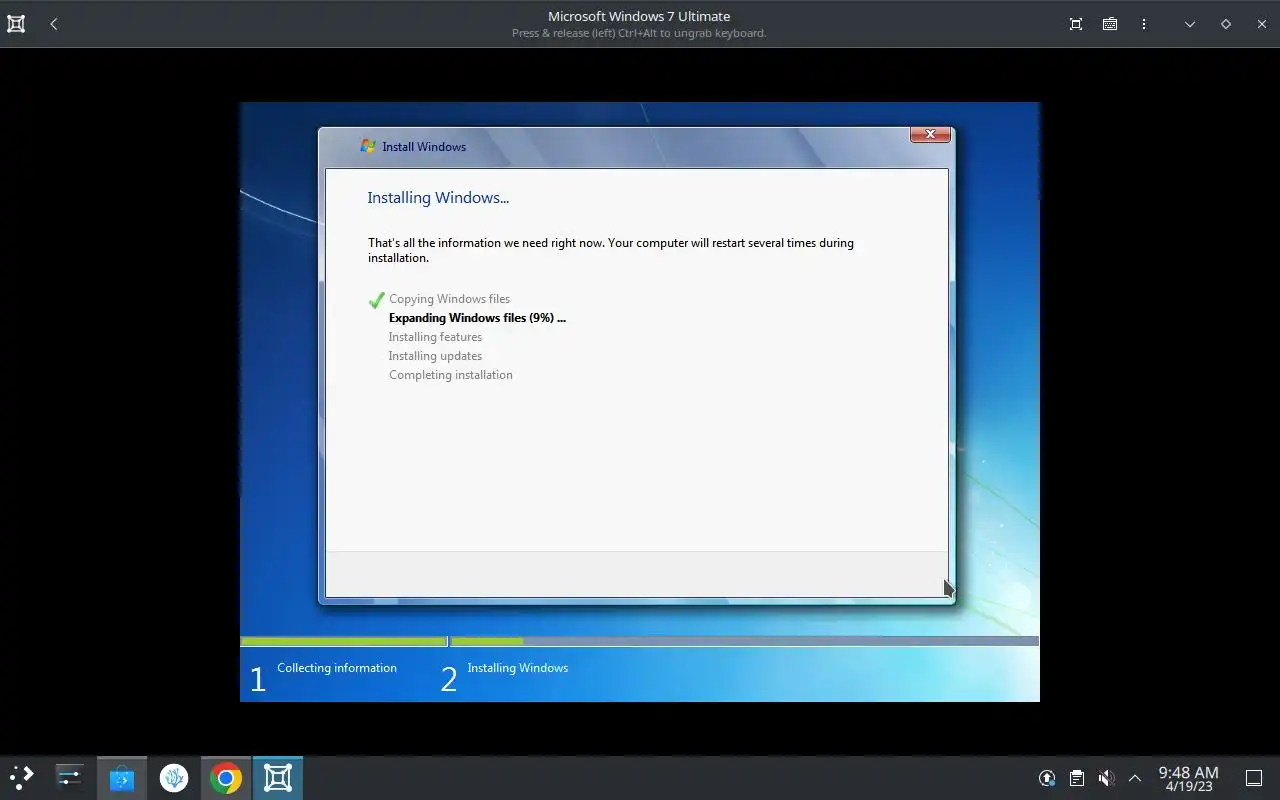Click the 'Microsoft Windows 7 Ultimate' title
This screenshot has height=800, width=1280.
click(x=639, y=16)
